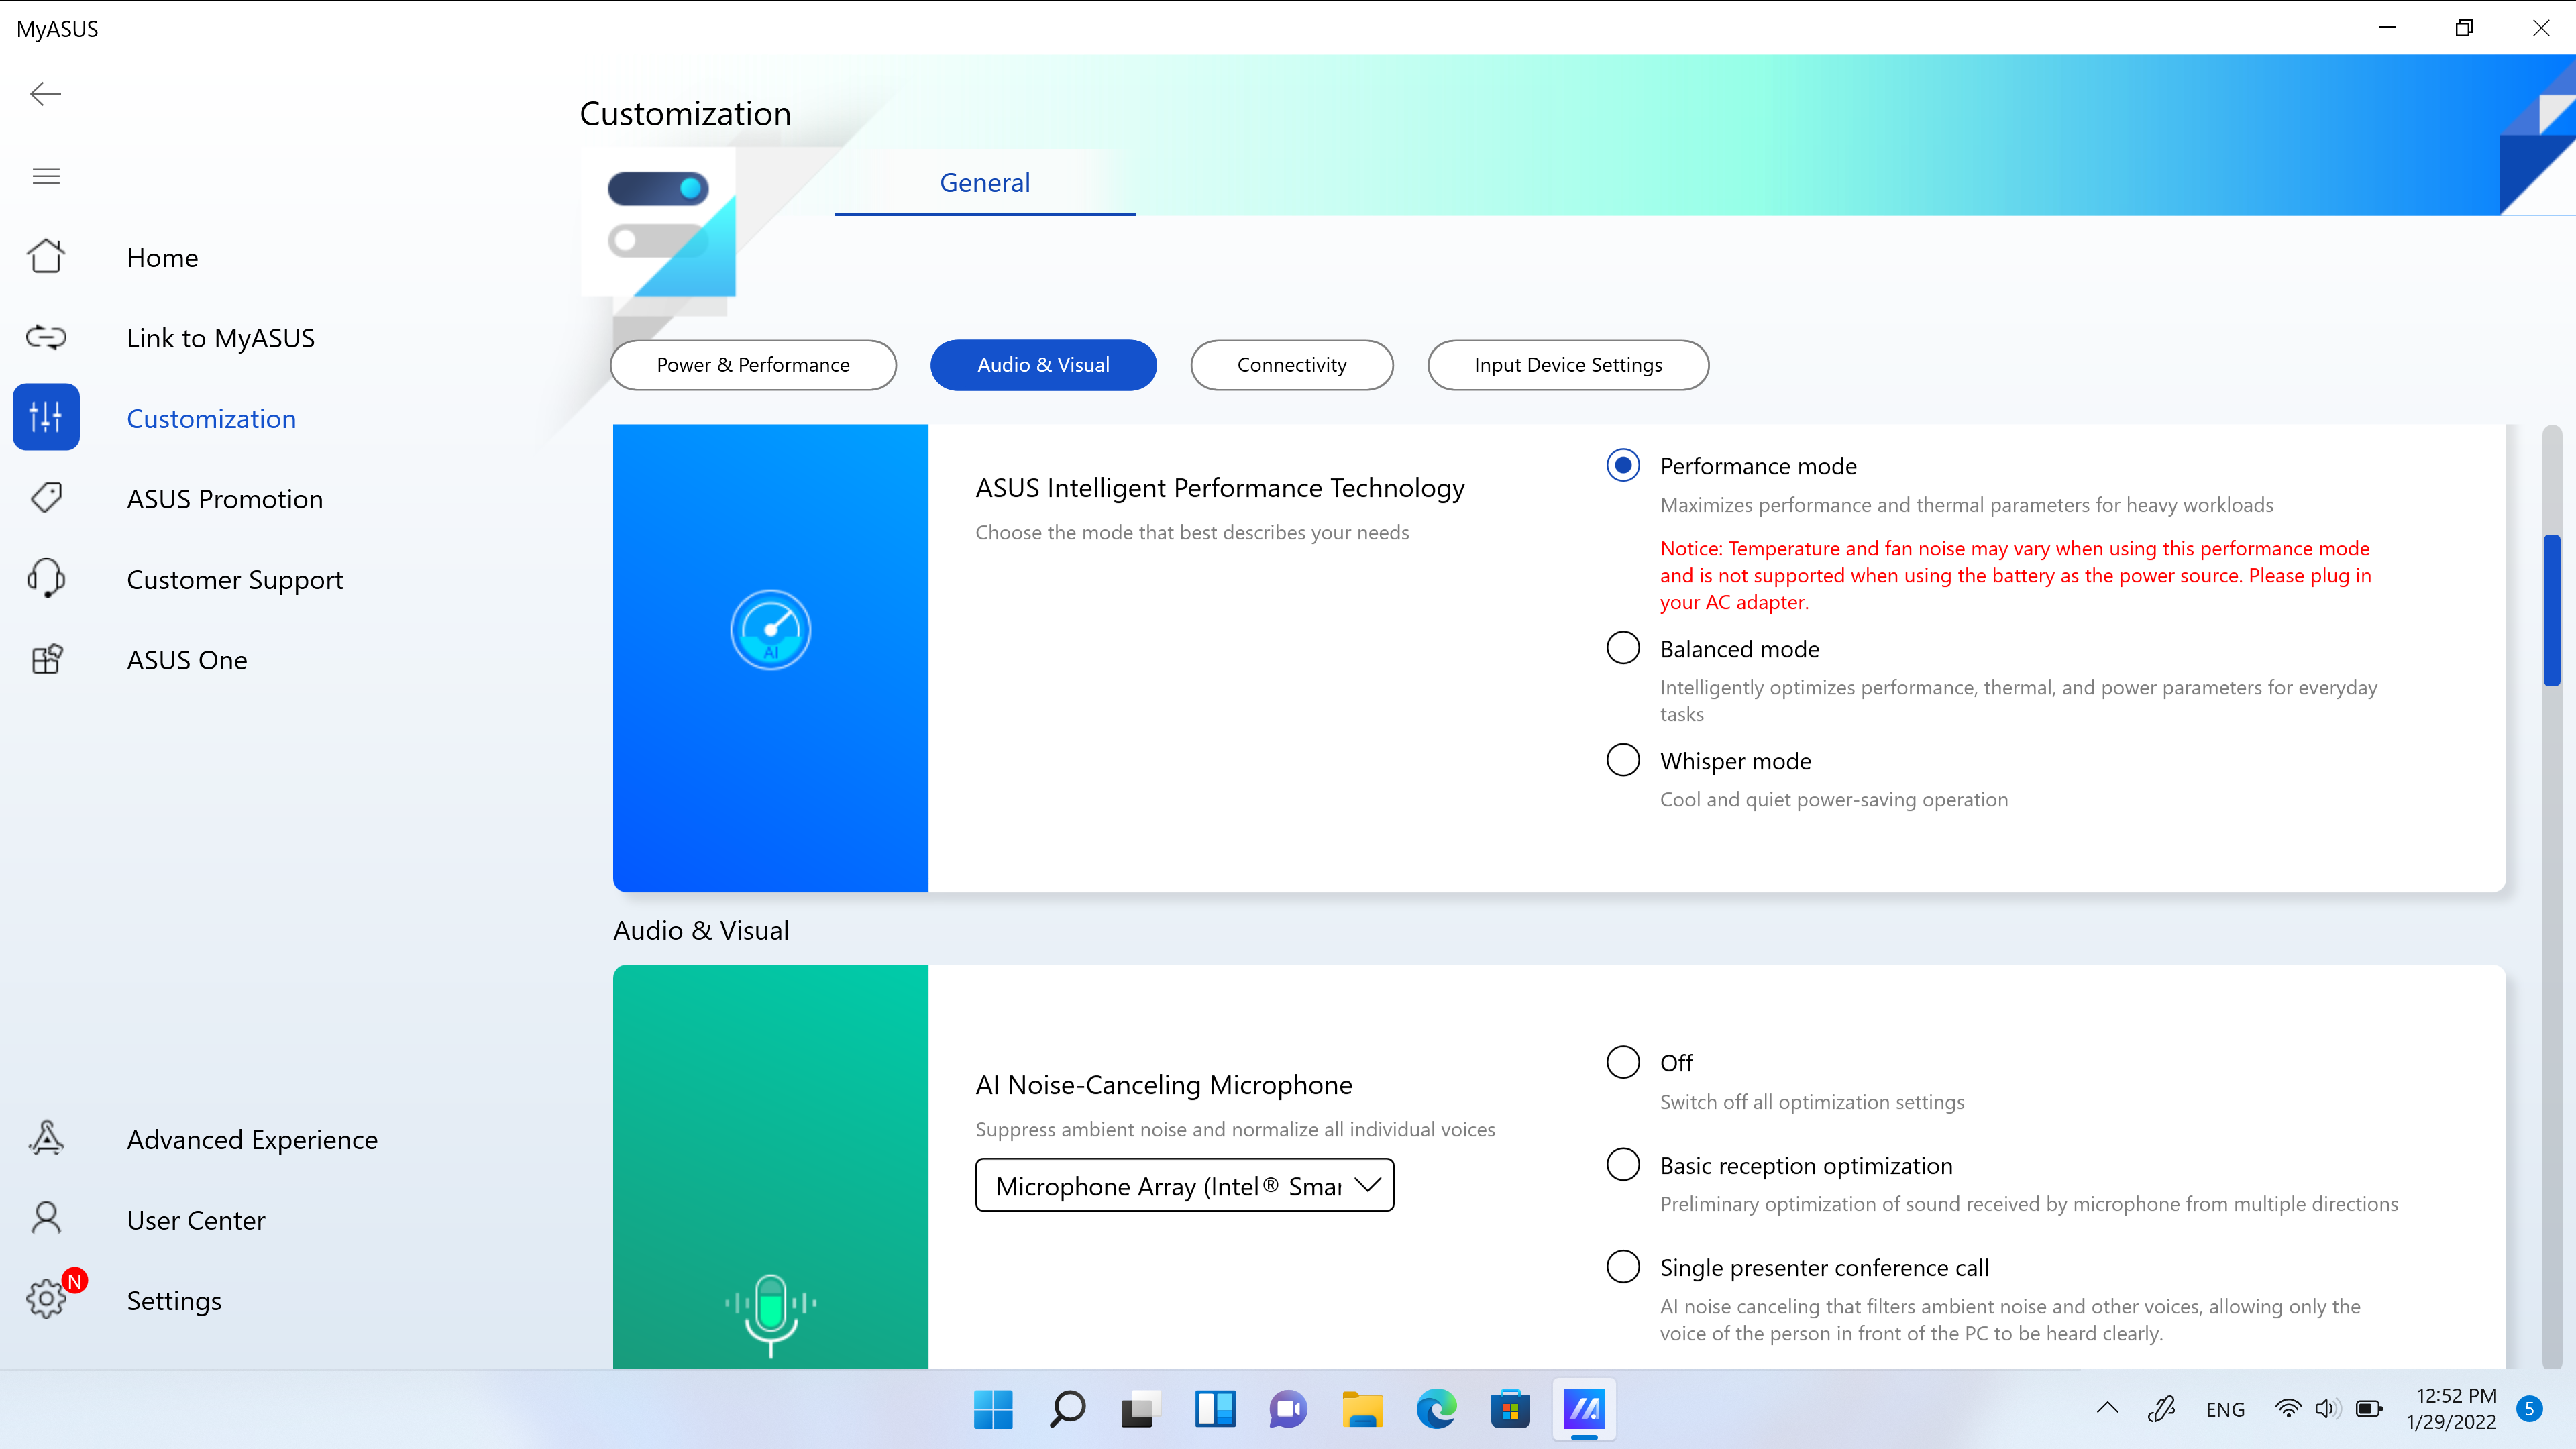This screenshot has height=1449, width=2576.
Task: Click the Link to MyASUS icon
Action: coord(46,337)
